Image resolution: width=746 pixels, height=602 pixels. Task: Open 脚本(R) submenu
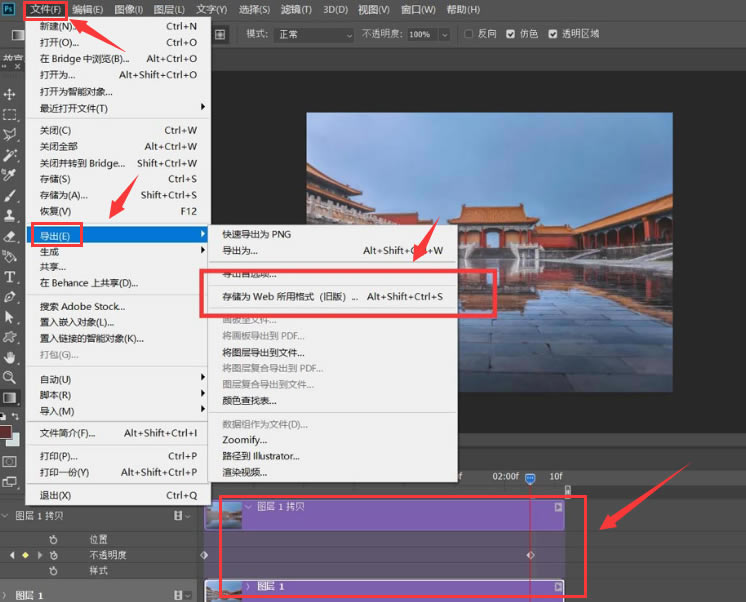[x=118, y=395]
